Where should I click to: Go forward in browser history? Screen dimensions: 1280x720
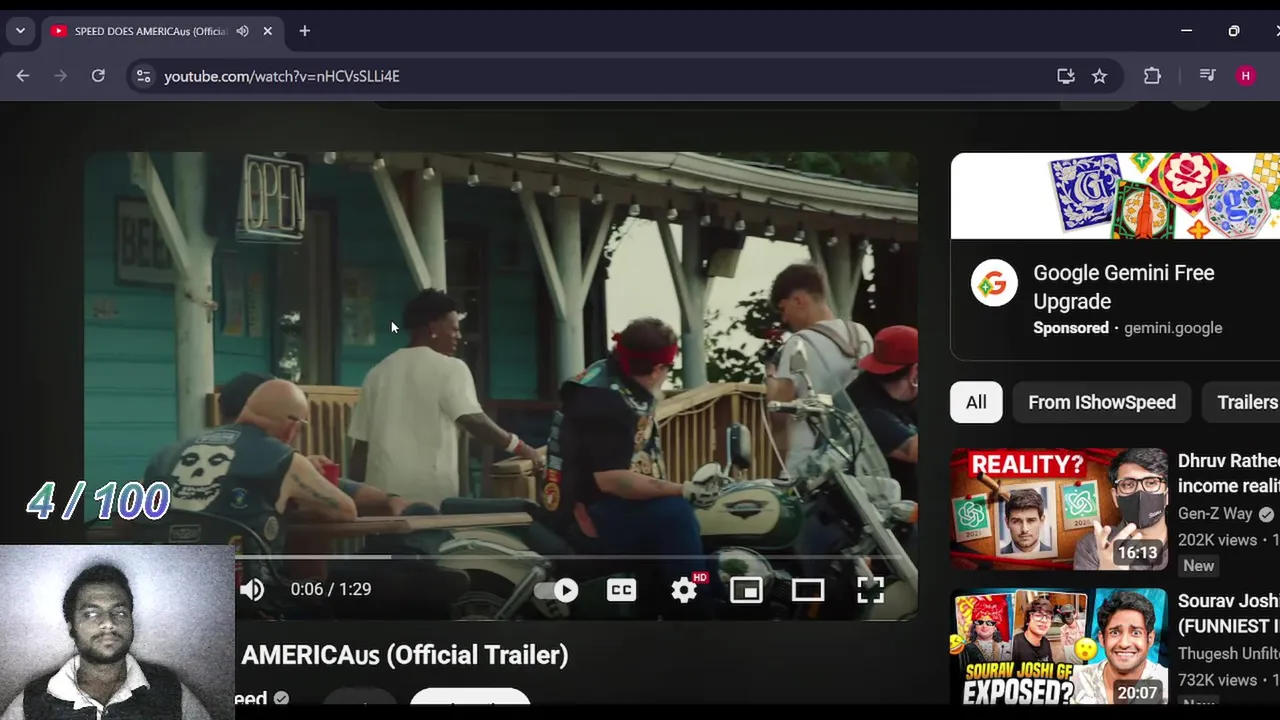point(60,76)
